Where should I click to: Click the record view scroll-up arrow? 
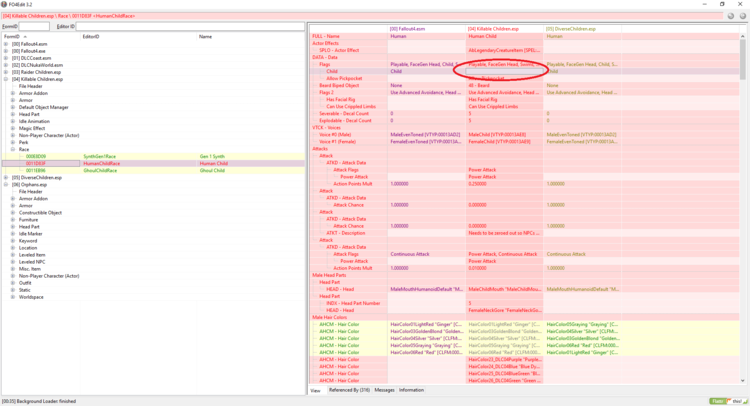742,36
